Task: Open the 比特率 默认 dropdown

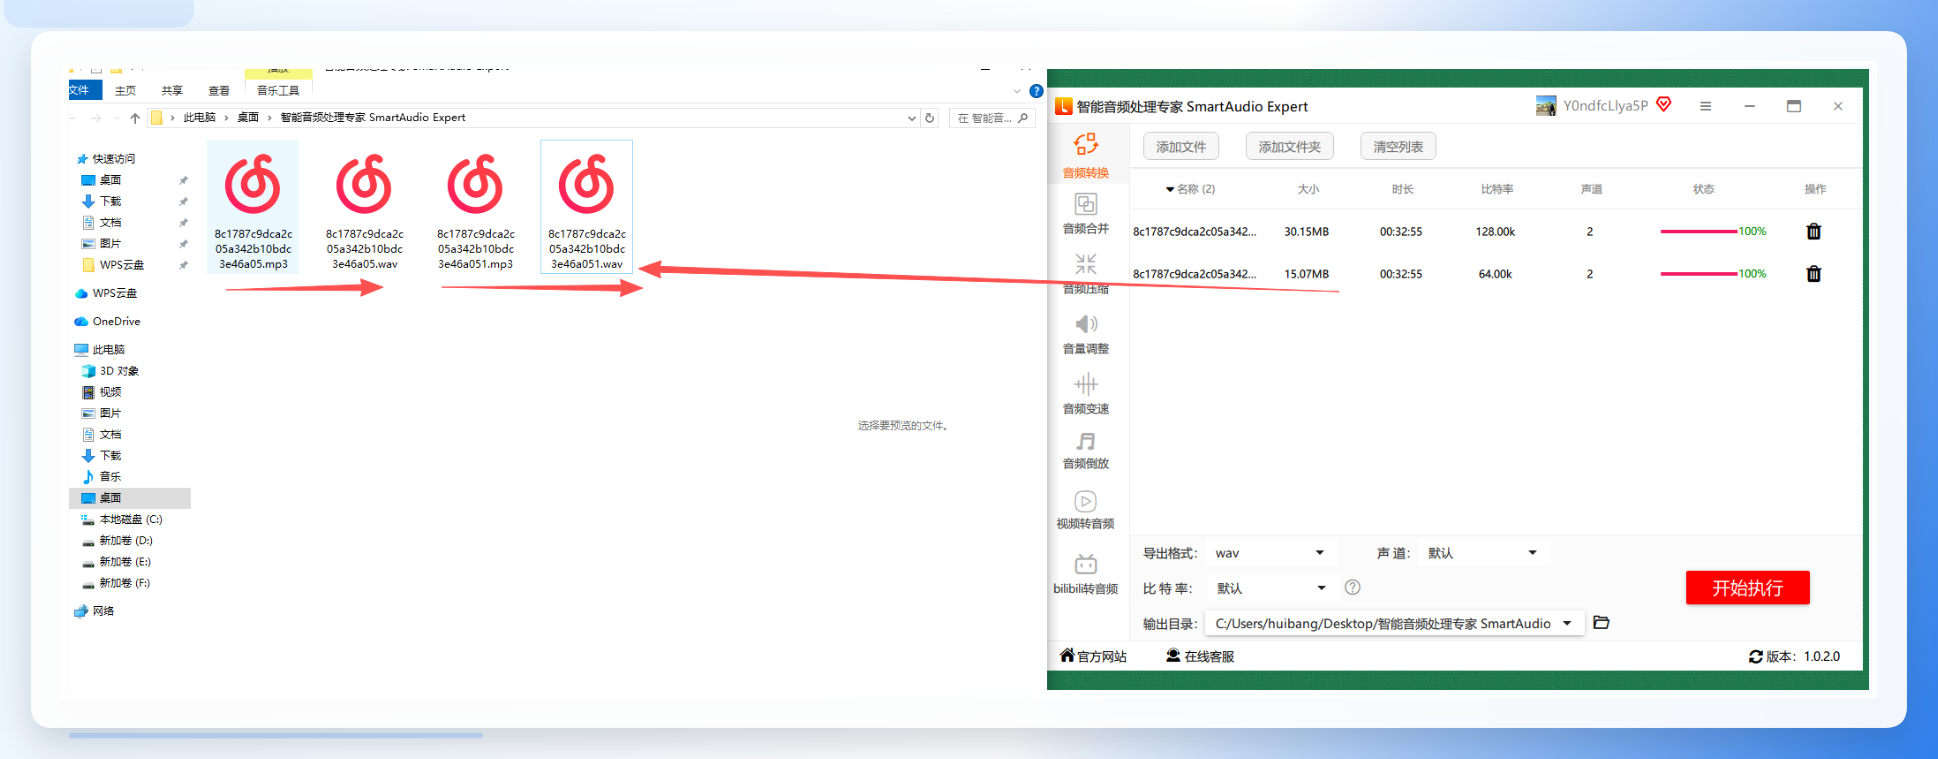Action: (x=1270, y=588)
